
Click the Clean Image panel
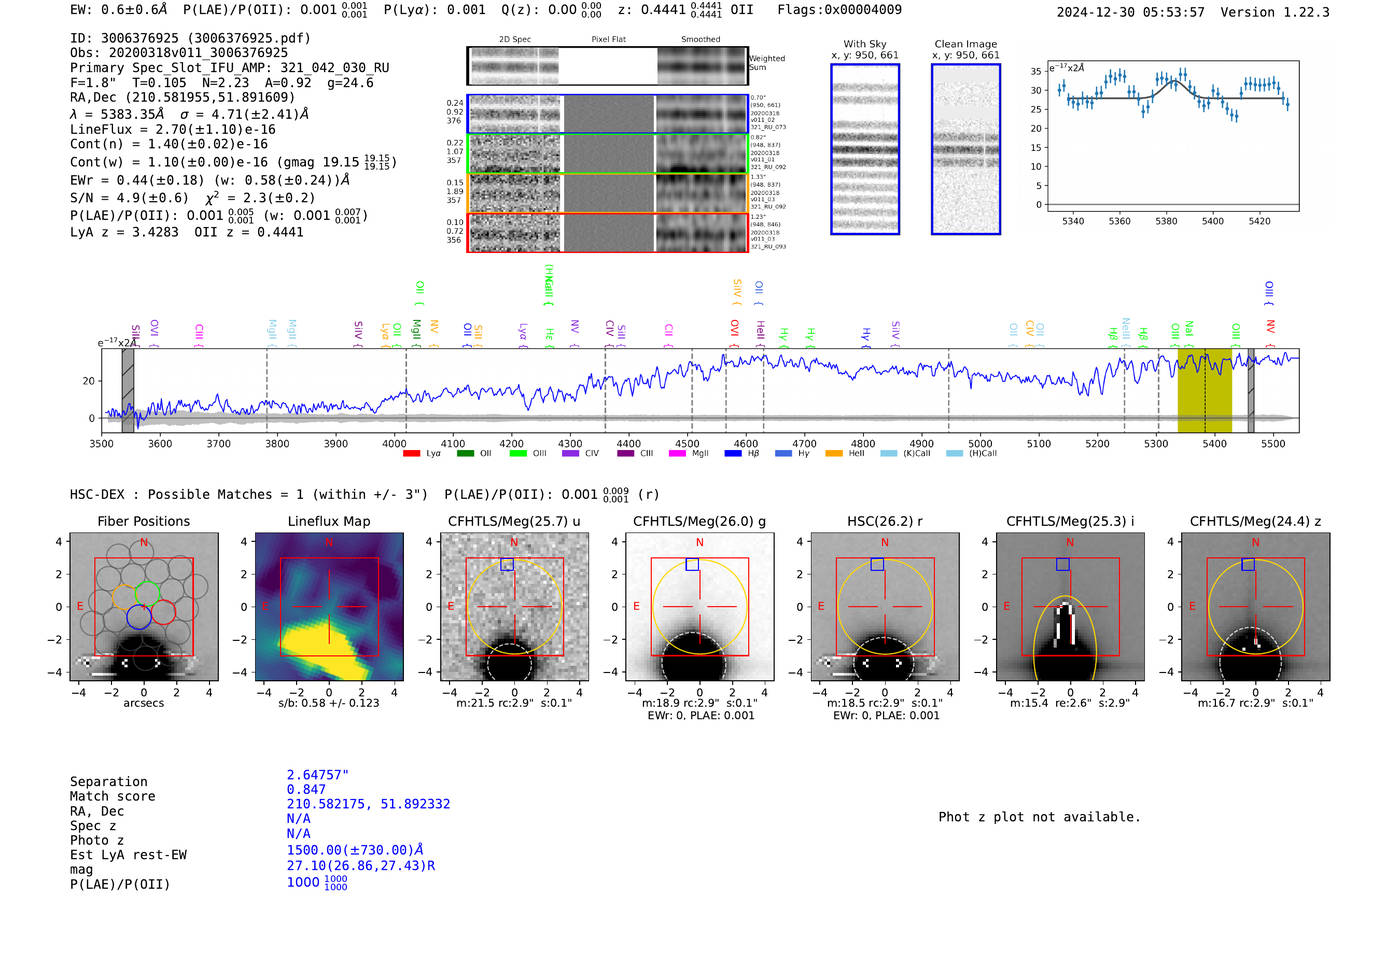point(966,149)
